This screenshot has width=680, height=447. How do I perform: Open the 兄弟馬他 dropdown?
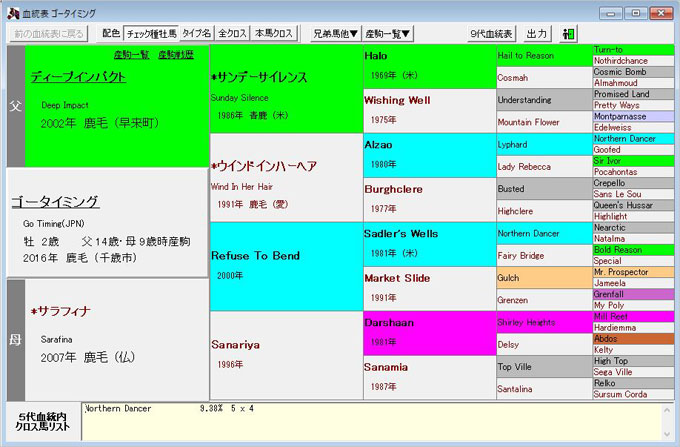click(336, 34)
